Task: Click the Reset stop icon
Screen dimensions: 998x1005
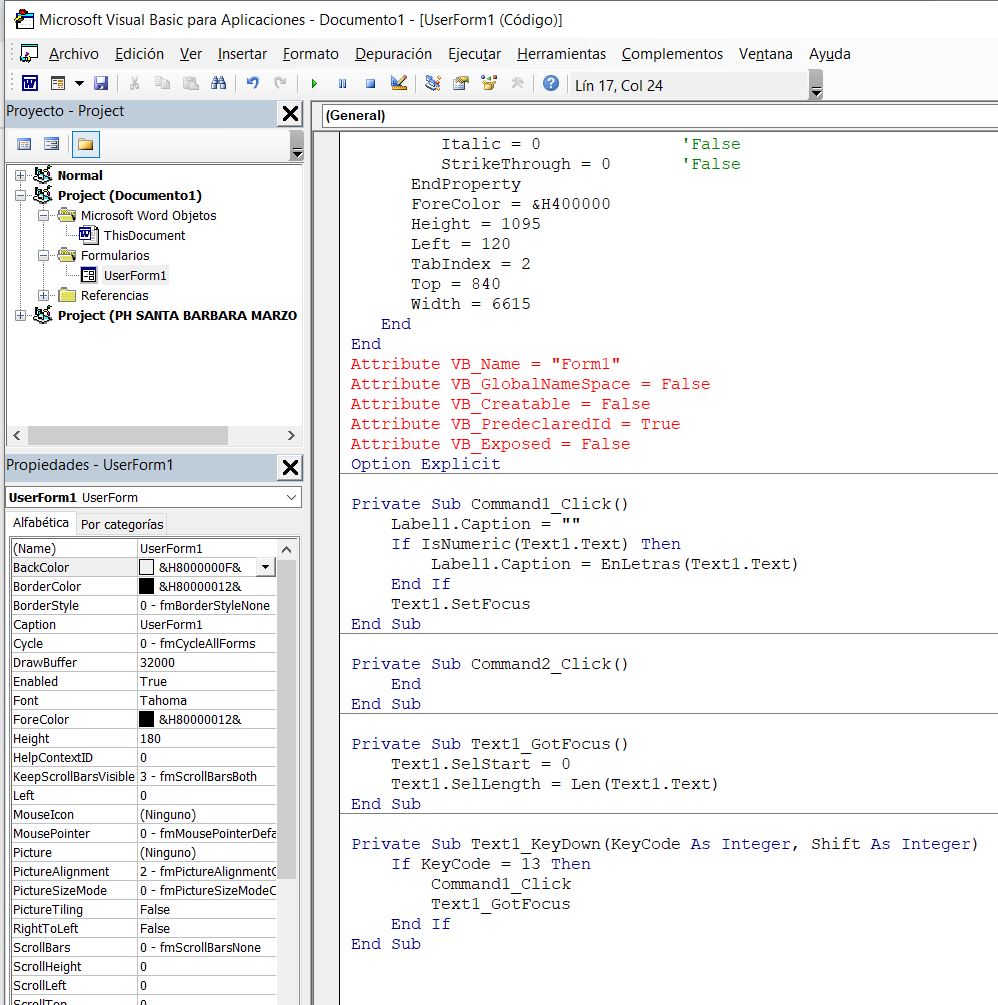Action: [370, 84]
